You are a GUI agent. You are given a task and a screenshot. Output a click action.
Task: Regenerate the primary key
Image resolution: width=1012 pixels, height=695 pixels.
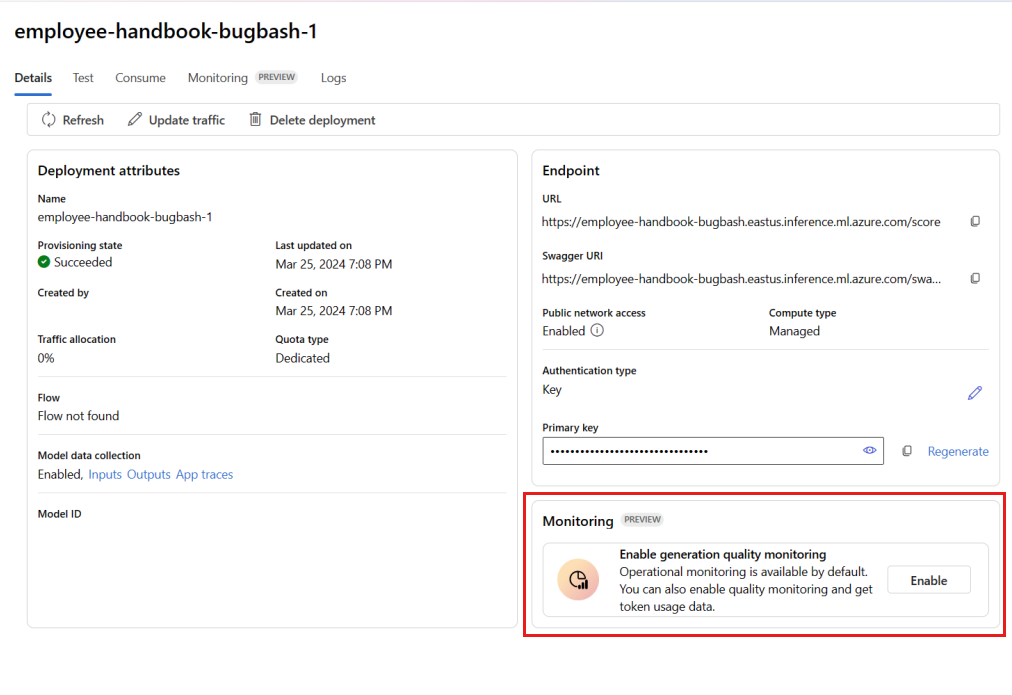[958, 451]
